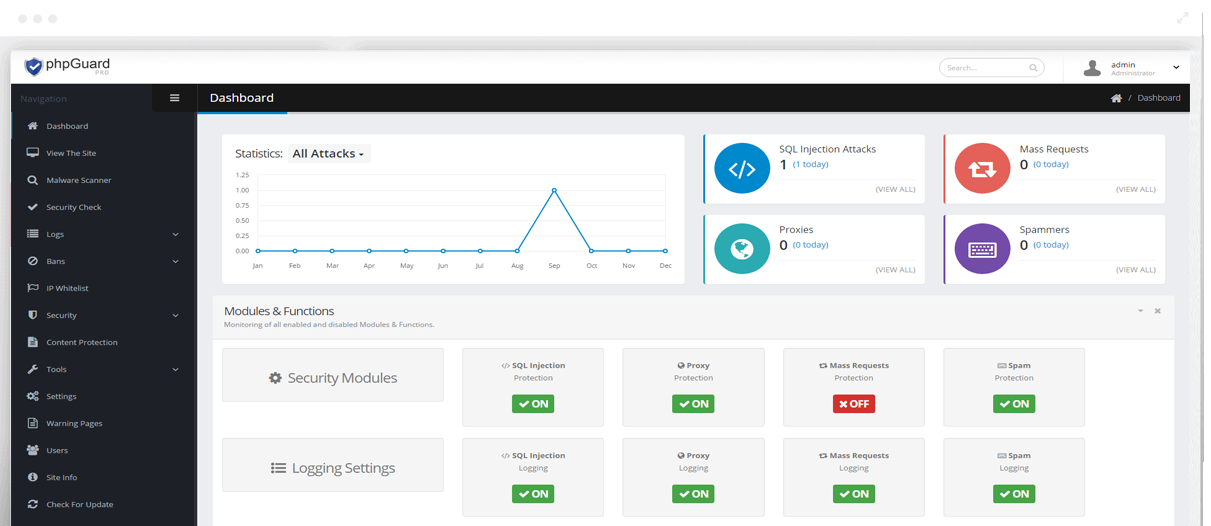Click the phpGuard shield logo
The width and height of the screenshot is (1211, 526).
(x=33, y=67)
